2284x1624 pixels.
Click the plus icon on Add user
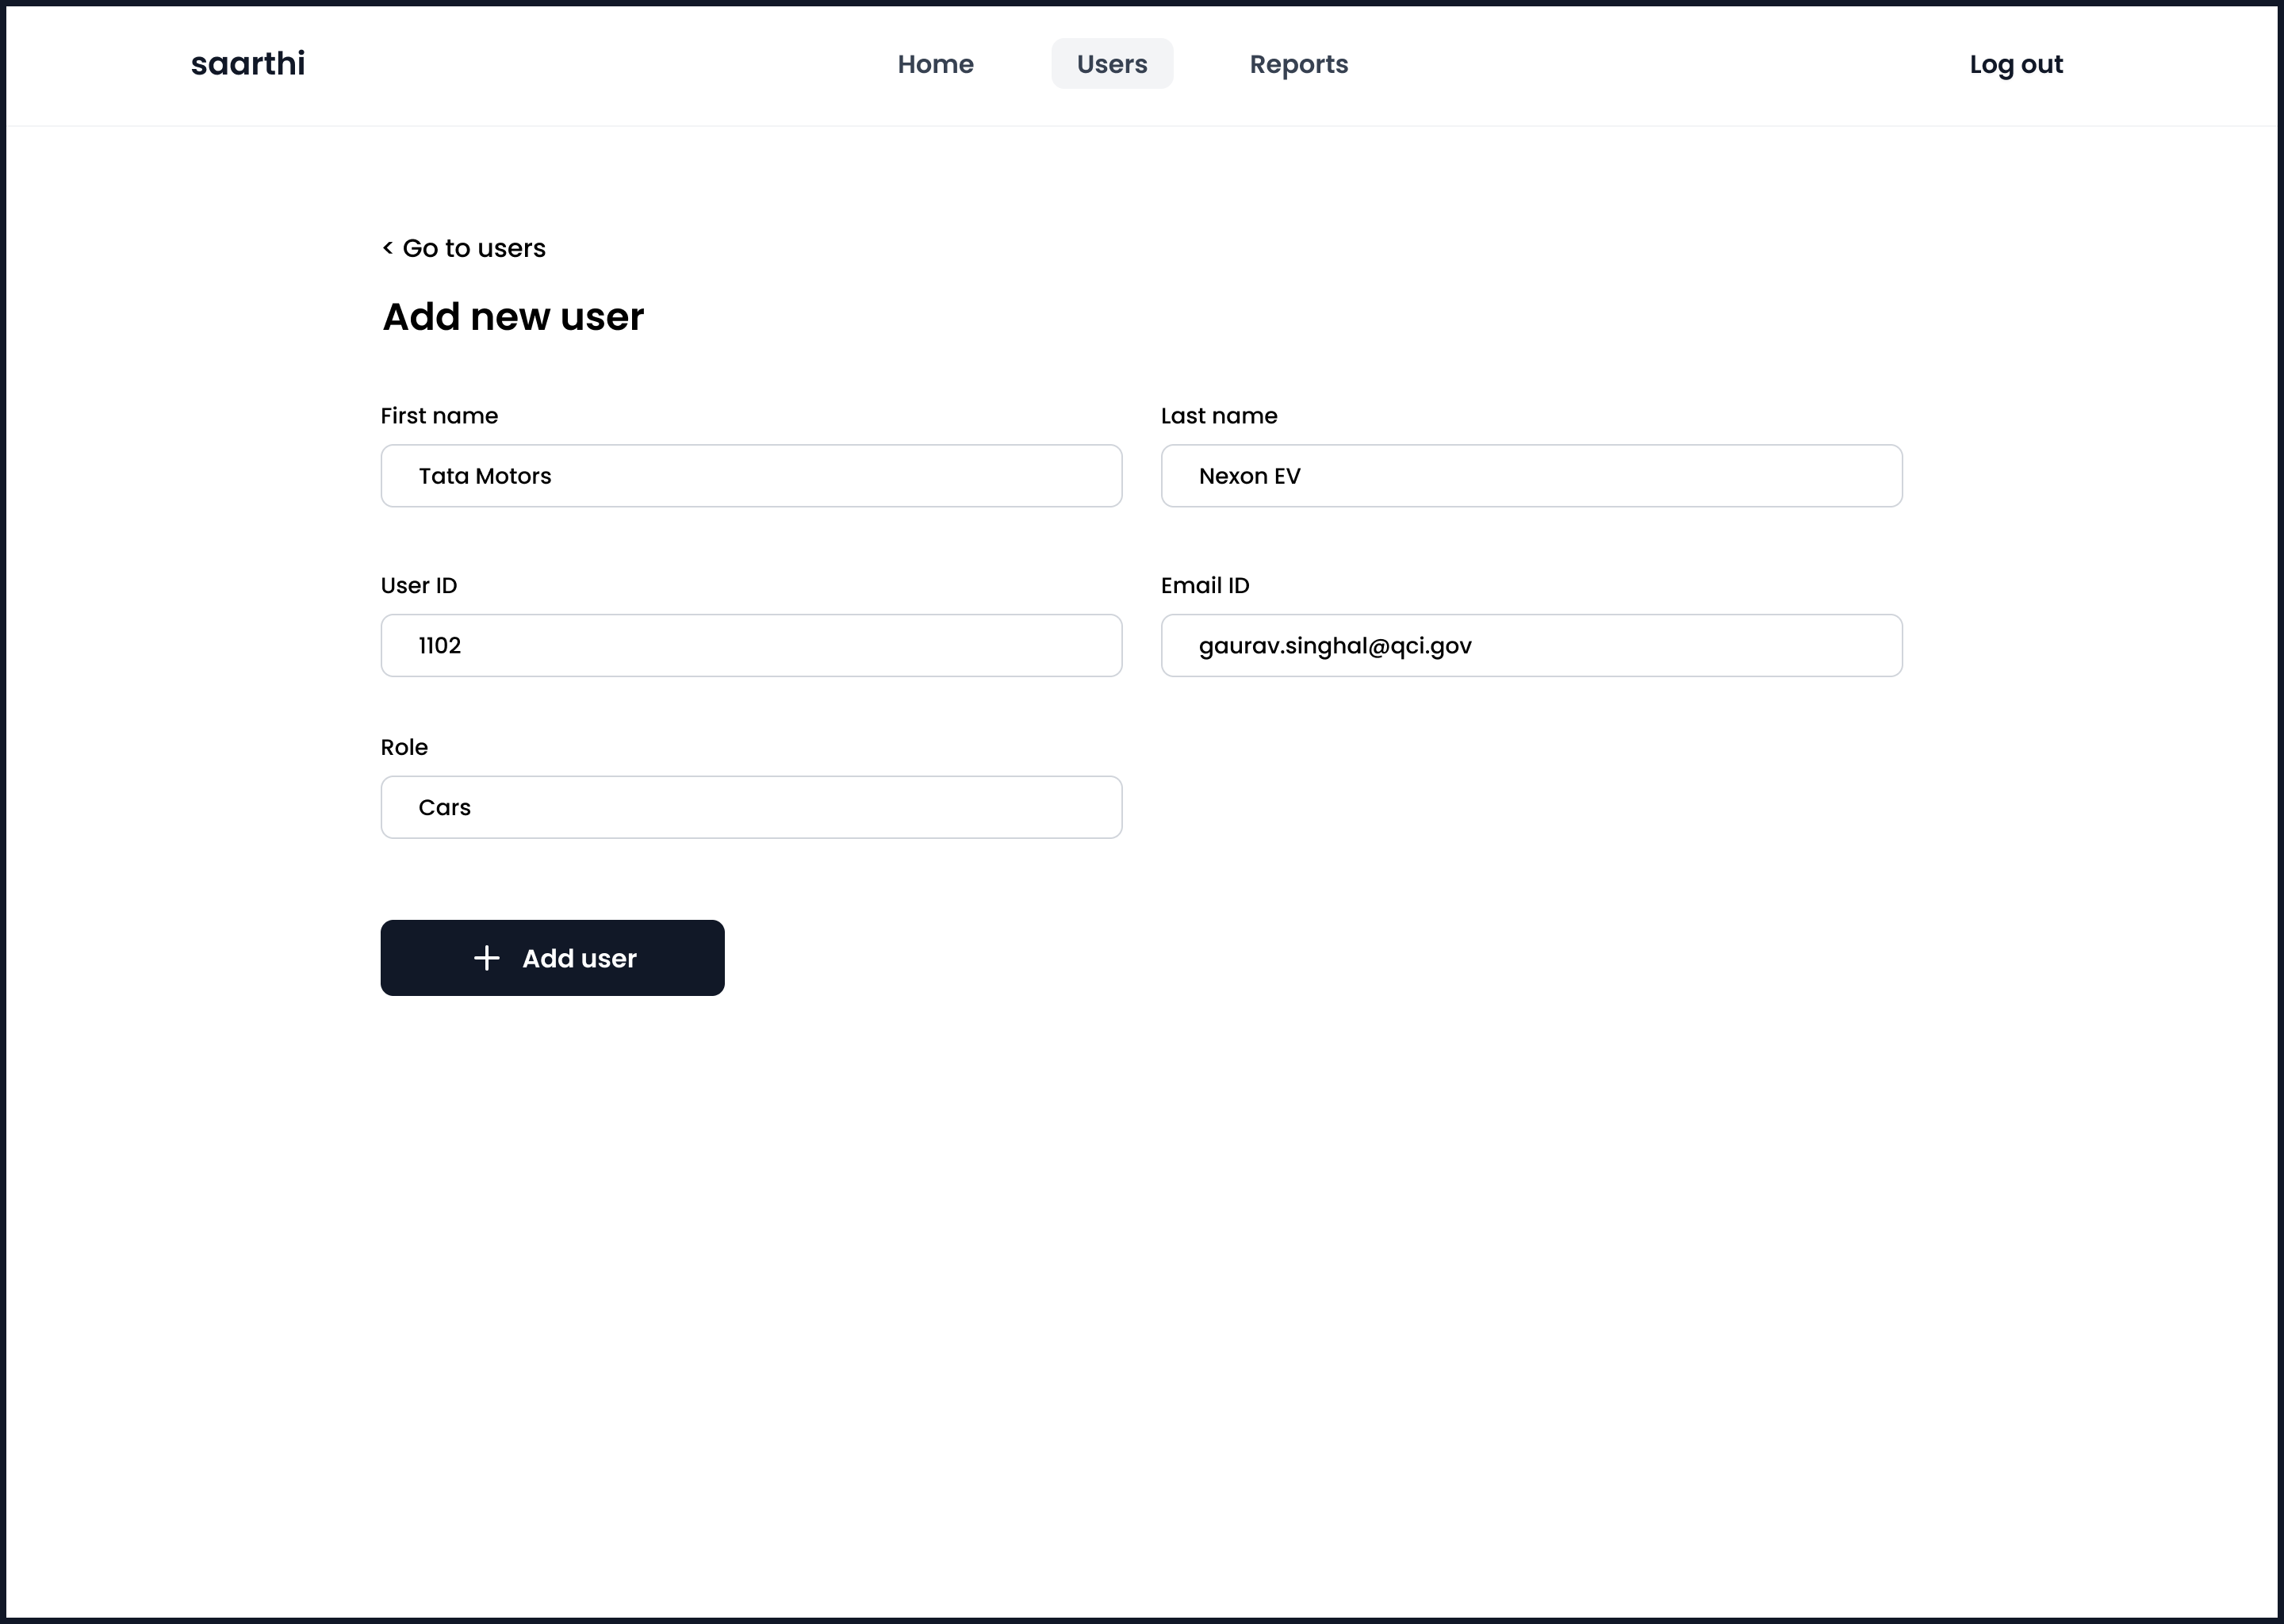tap(486, 958)
